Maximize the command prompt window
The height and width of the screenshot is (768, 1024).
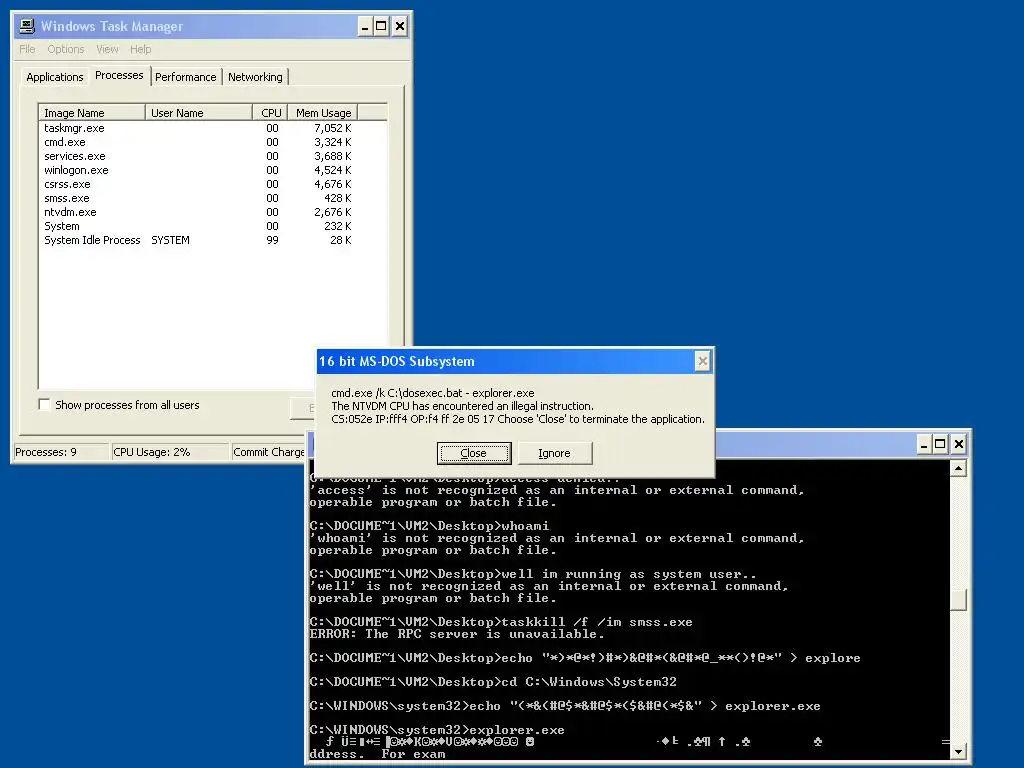tap(940, 445)
